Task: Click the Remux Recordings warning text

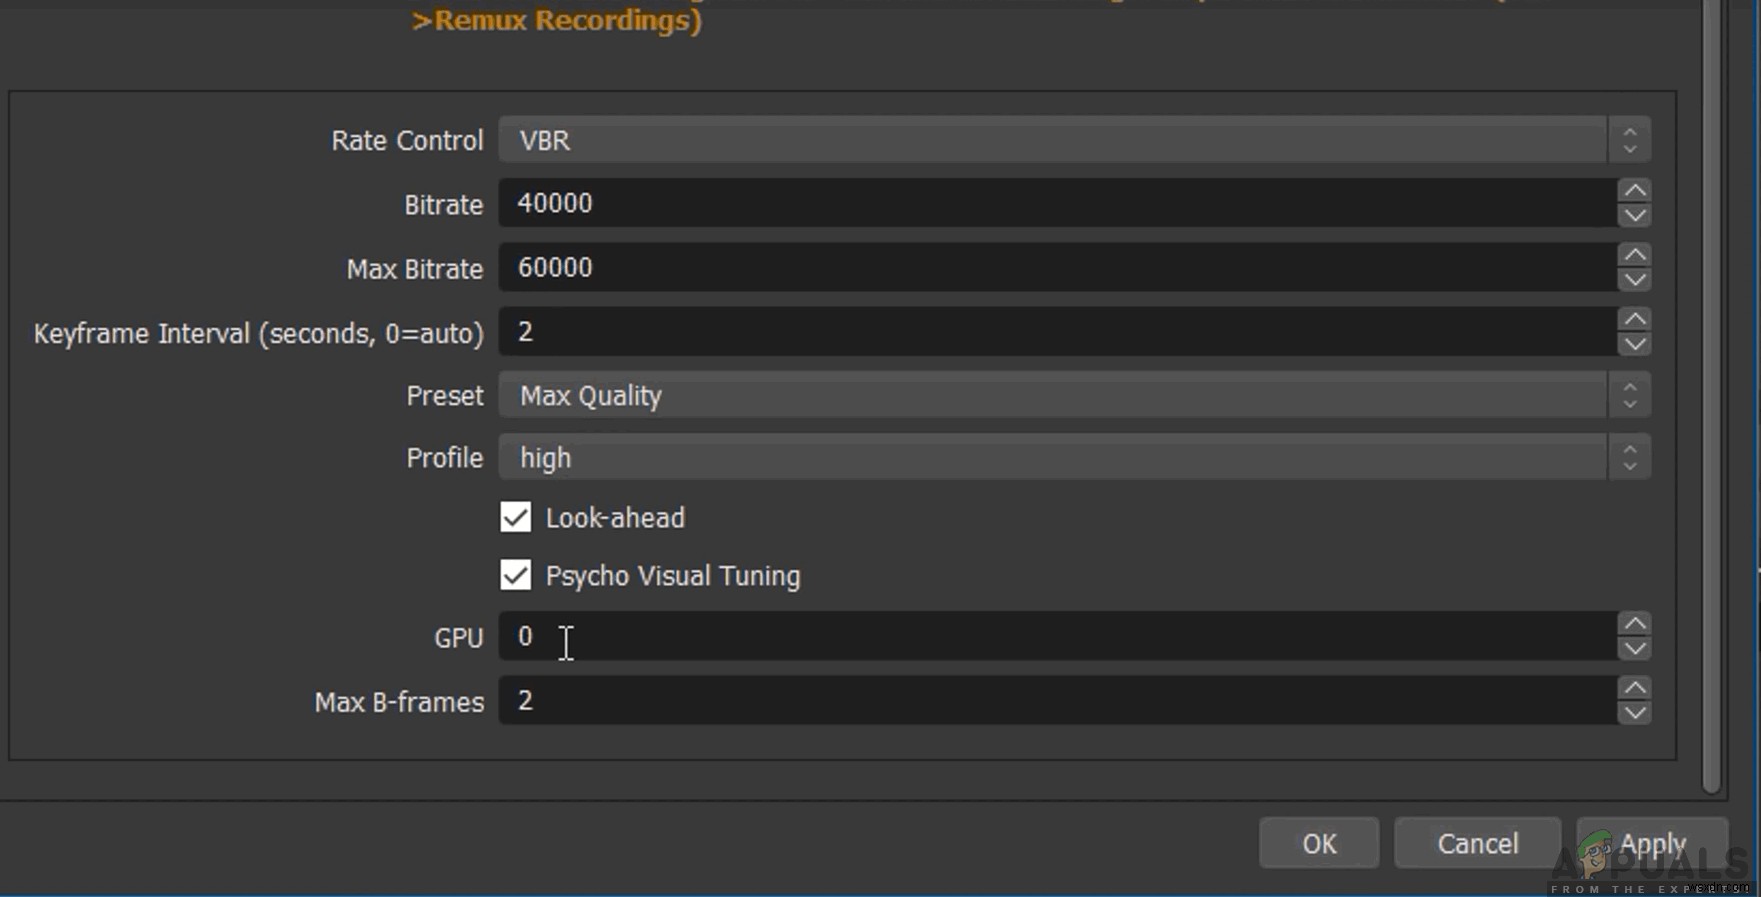Action: [557, 19]
